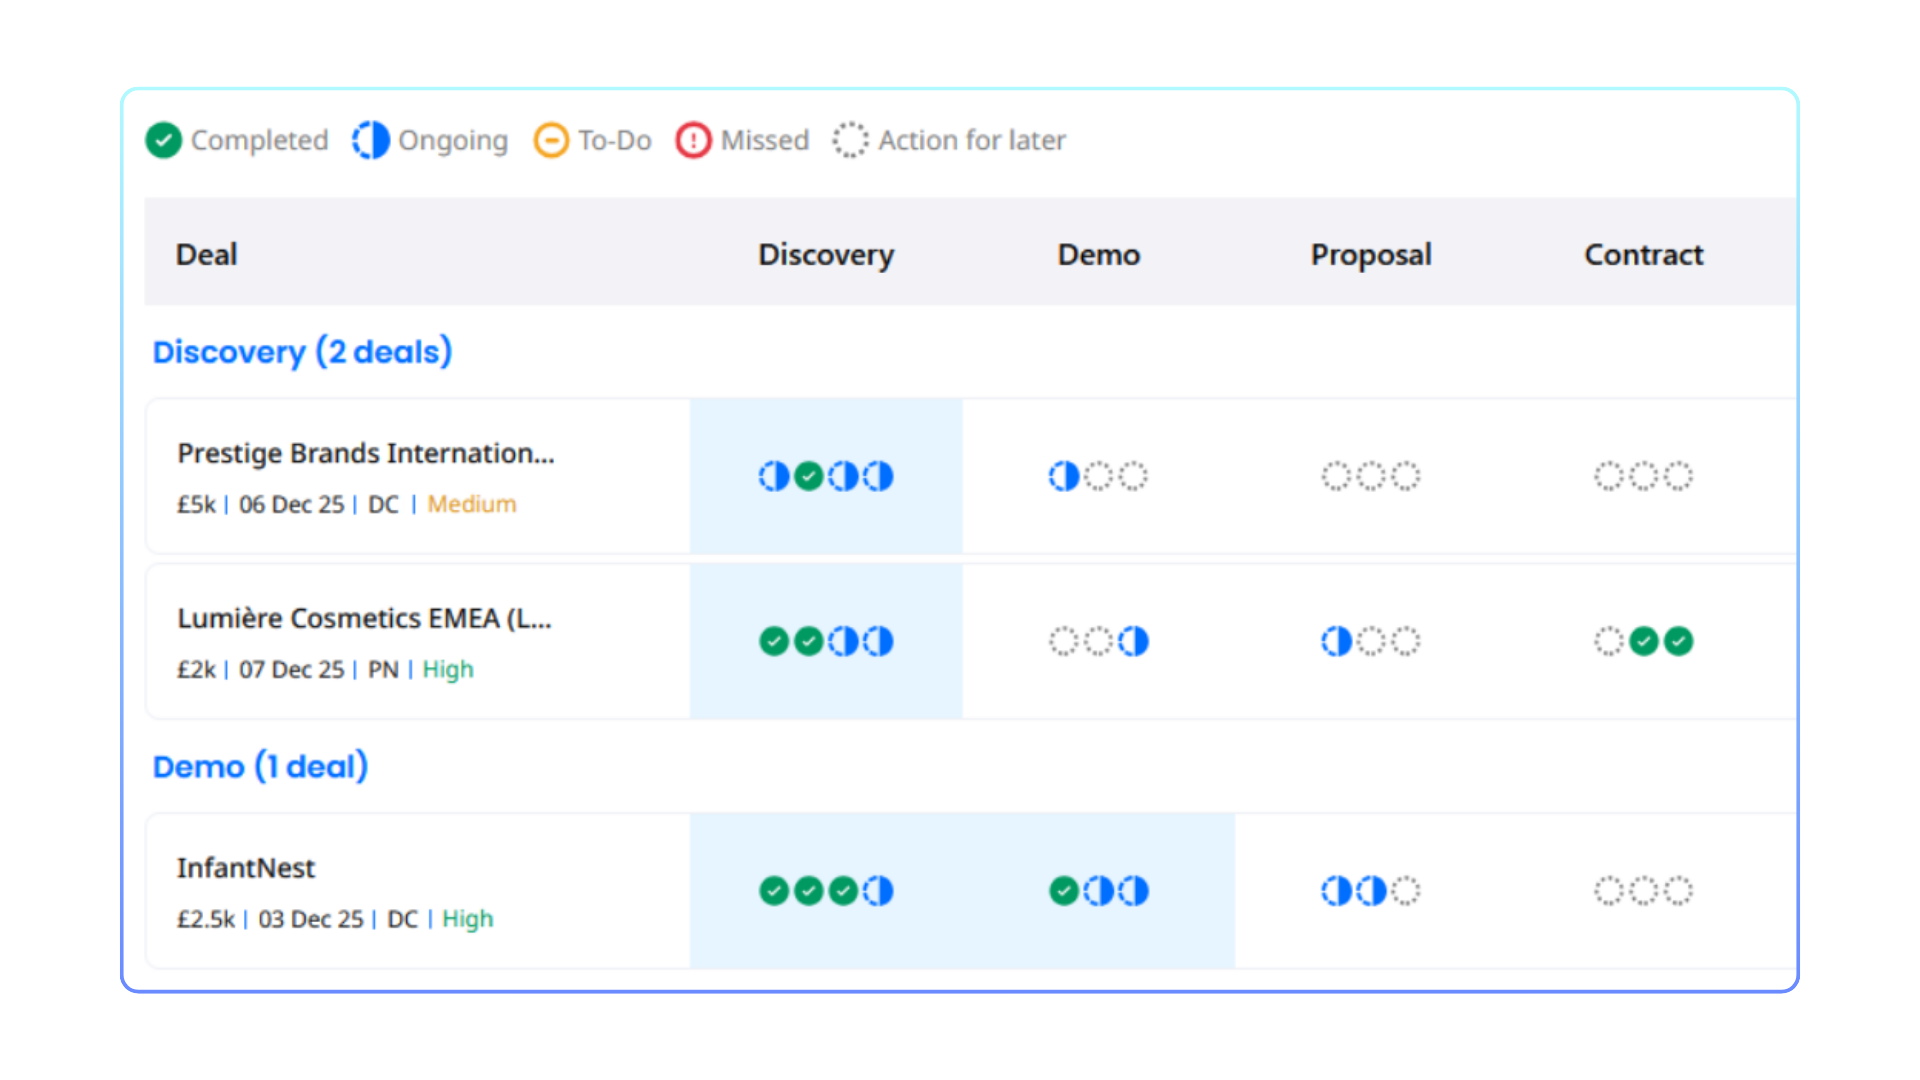The height and width of the screenshot is (1080, 1920).
Task: Click the orange To-Do legend icon
Action: pos(551,140)
